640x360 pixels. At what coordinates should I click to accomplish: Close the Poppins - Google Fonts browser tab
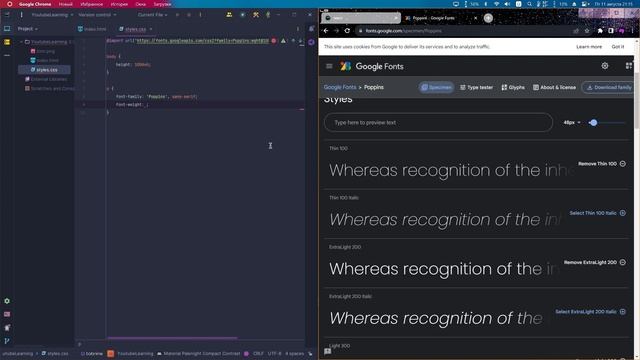coord(476,18)
